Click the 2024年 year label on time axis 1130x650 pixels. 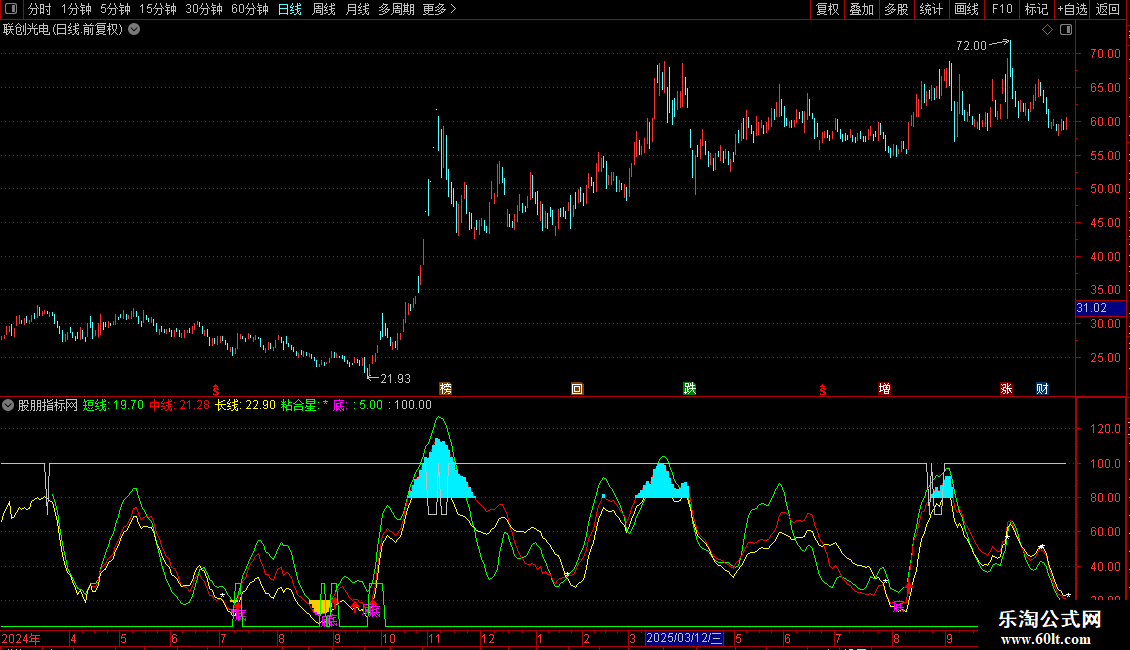point(21,638)
